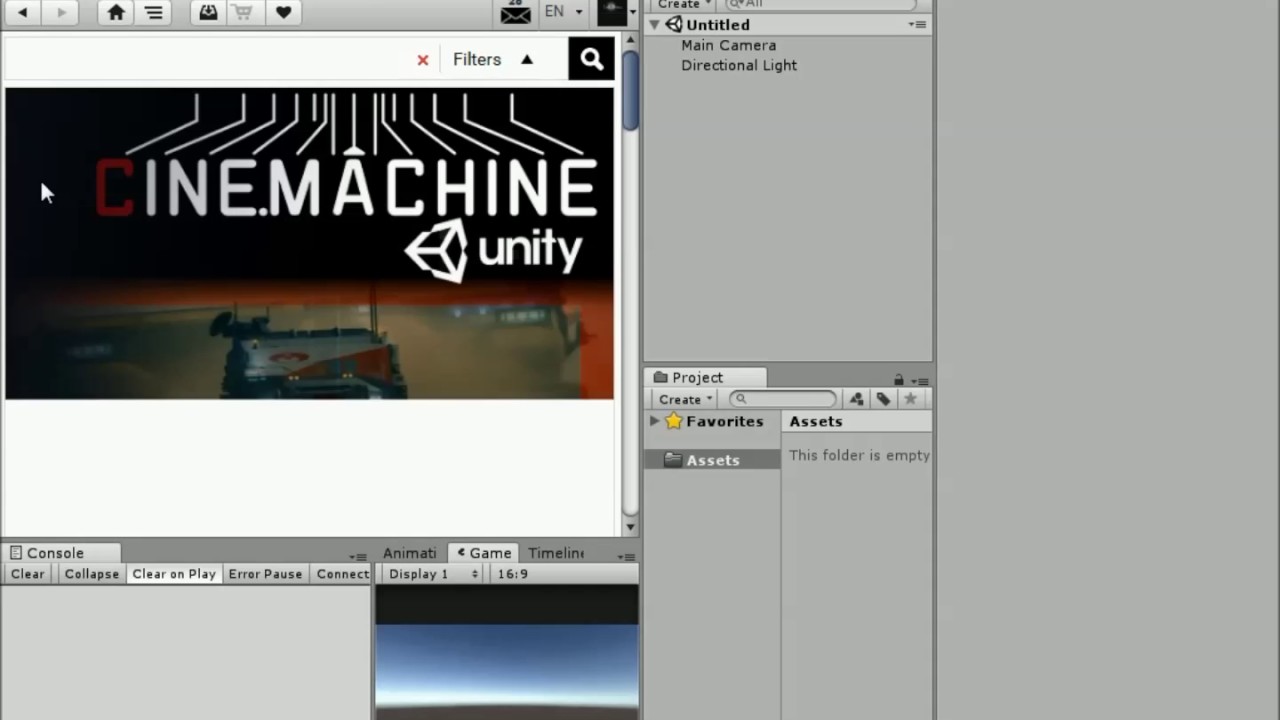Open your Asset Store downloads
Screen dimensions: 1280x720
pos(208,12)
